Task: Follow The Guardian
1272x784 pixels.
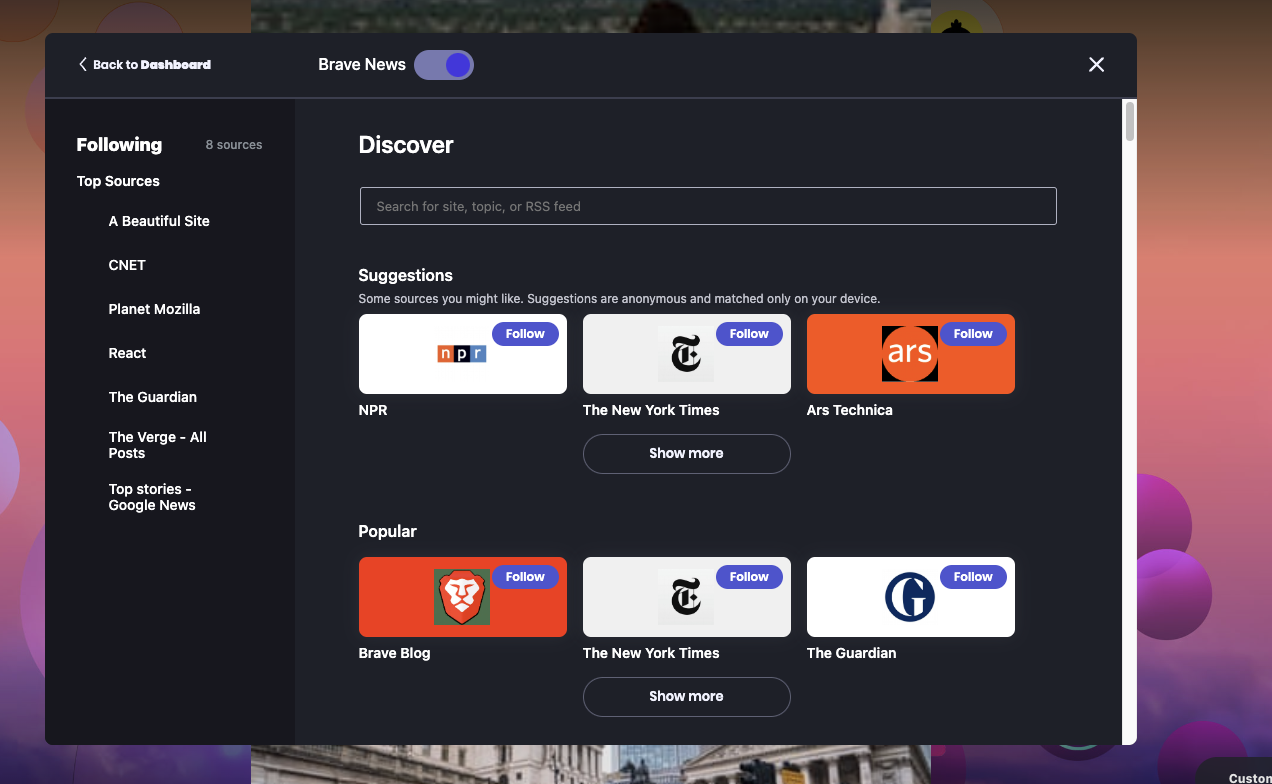Action: point(973,577)
